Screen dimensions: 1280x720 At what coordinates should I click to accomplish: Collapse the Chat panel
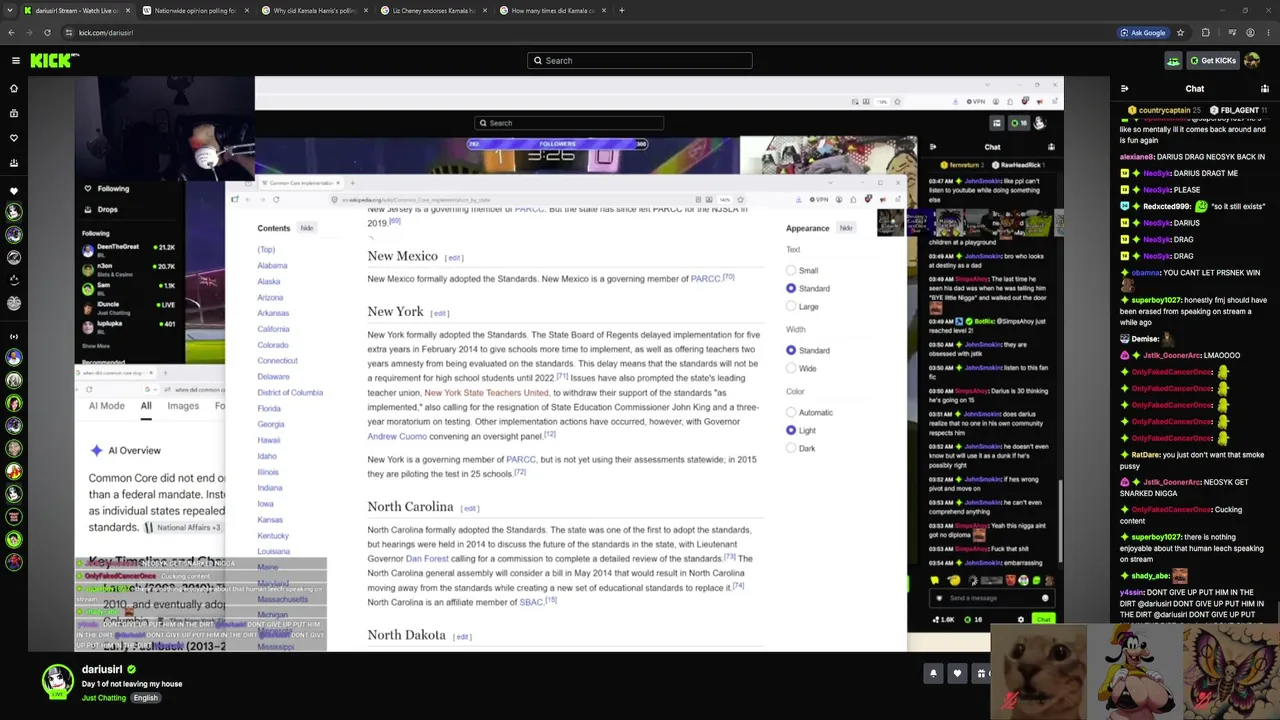click(x=1125, y=89)
